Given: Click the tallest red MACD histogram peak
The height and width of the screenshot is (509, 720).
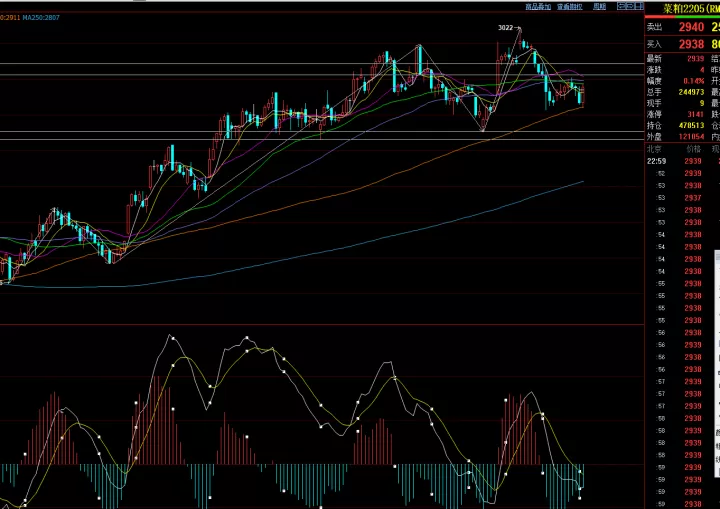Looking at the screenshot, I should 158,420.
